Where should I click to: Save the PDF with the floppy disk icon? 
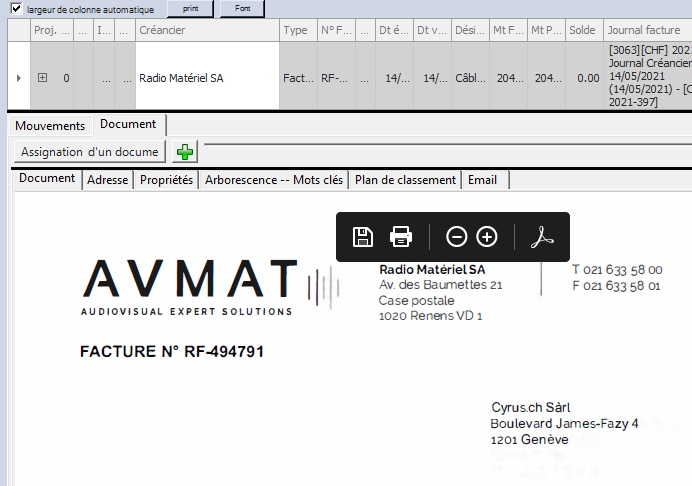pyautogui.click(x=363, y=237)
